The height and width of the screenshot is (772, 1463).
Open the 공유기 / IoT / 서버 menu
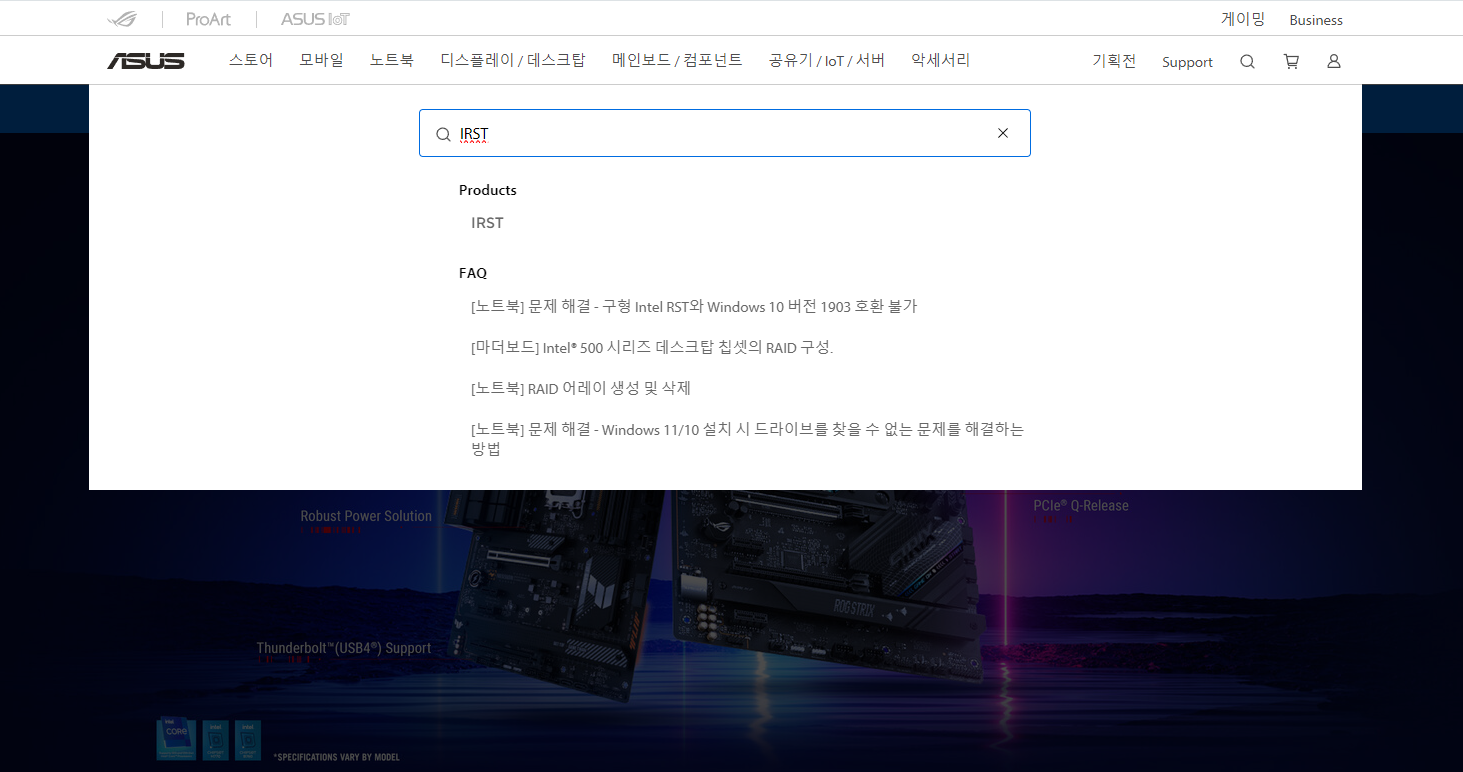826,60
